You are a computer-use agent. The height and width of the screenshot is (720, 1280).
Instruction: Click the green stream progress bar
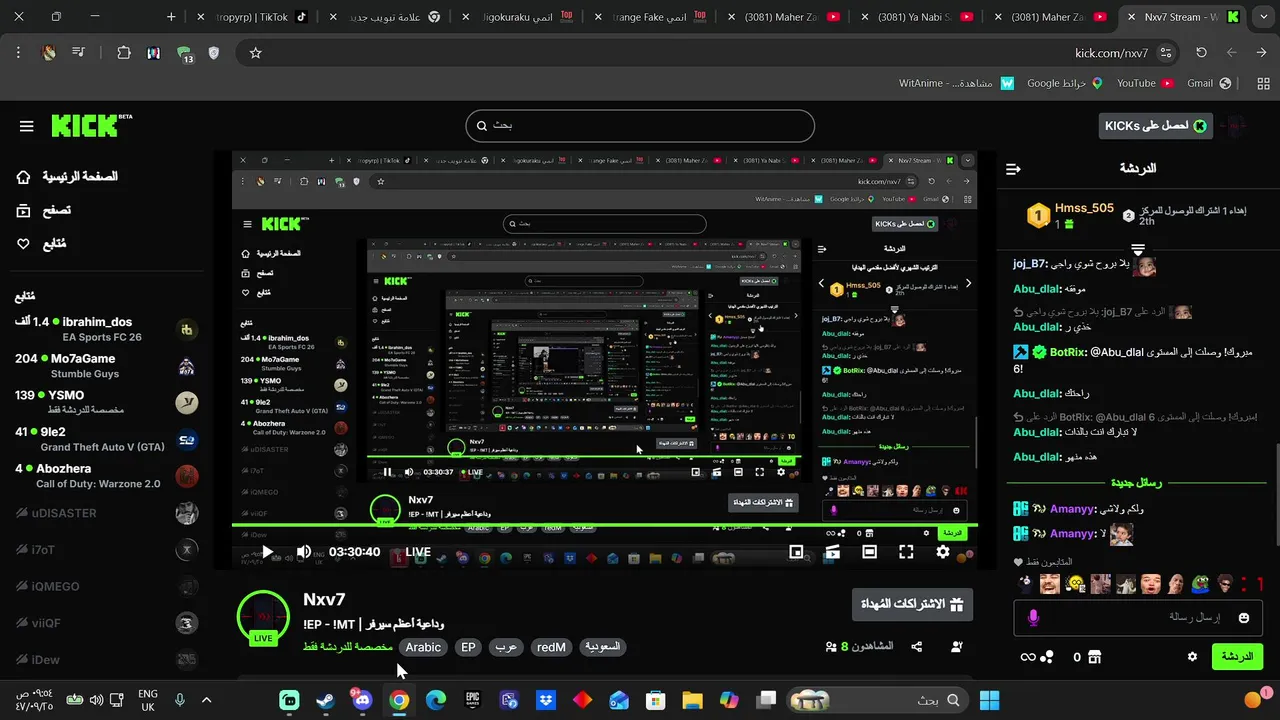tap(605, 526)
